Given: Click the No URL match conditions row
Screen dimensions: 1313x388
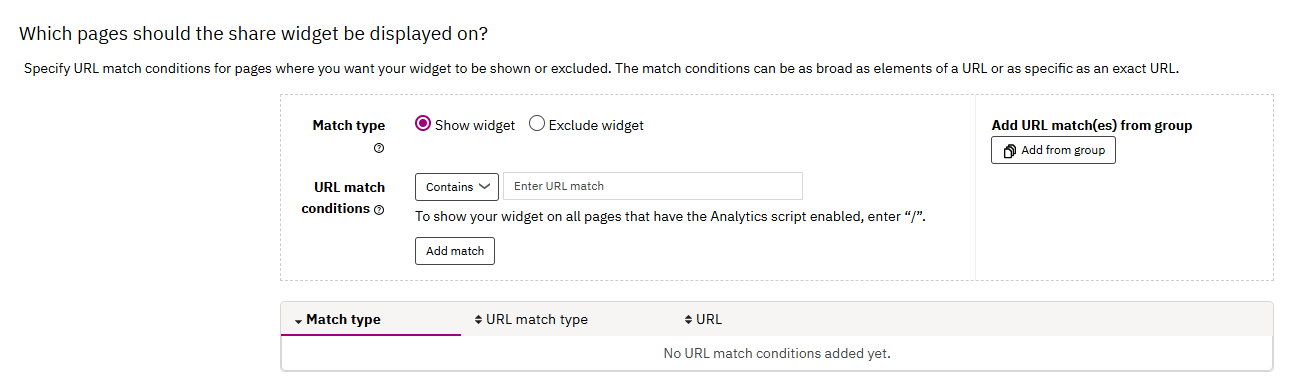Looking at the screenshot, I should click(x=777, y=353).
